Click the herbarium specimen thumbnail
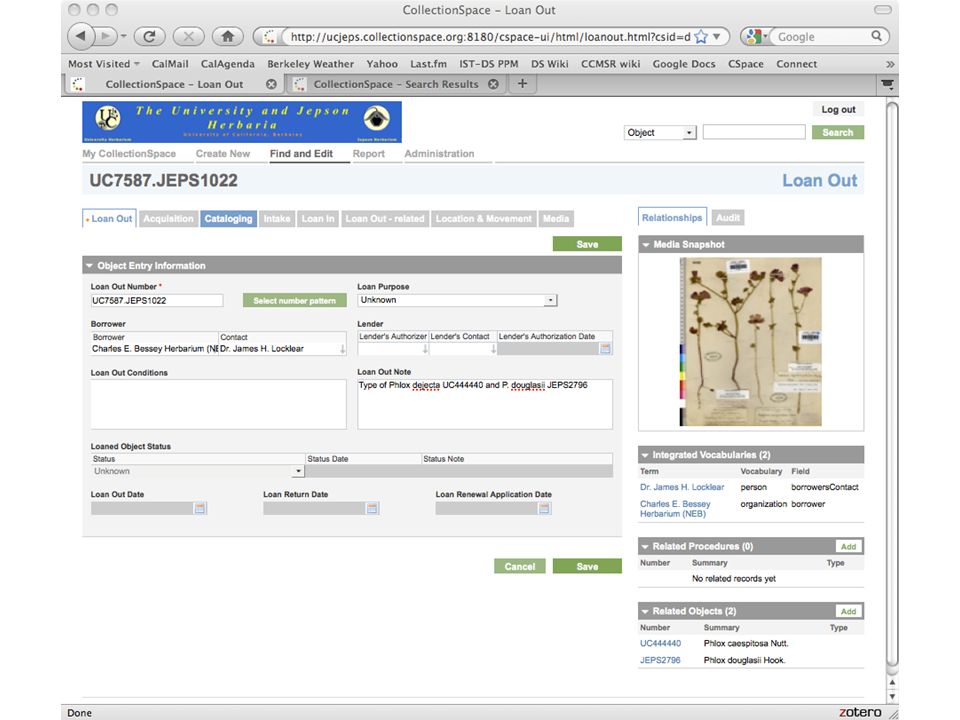This screenshot has height=720, width=960. [x=751, y=342]
